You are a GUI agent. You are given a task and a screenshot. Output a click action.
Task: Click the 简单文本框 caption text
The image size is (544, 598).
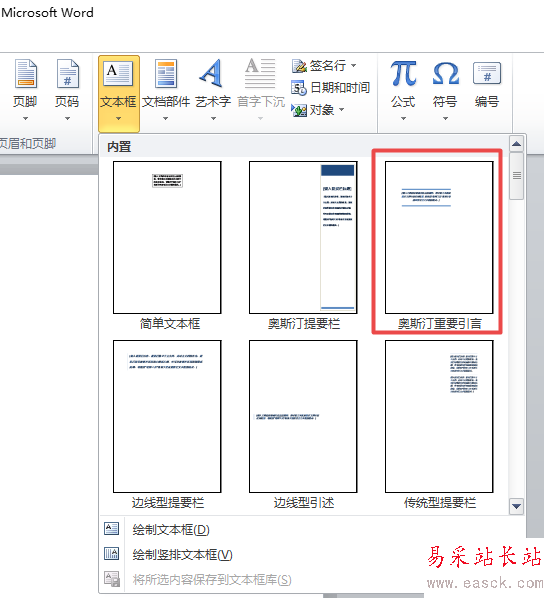170,324
